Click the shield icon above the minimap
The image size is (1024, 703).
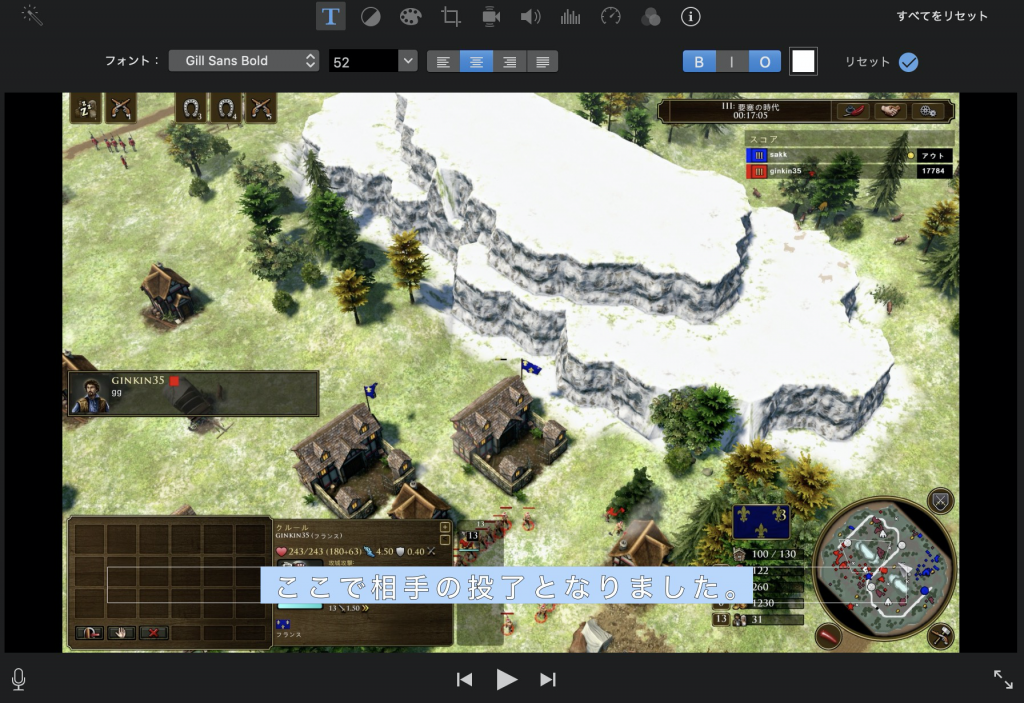click(x=940, y=501)
